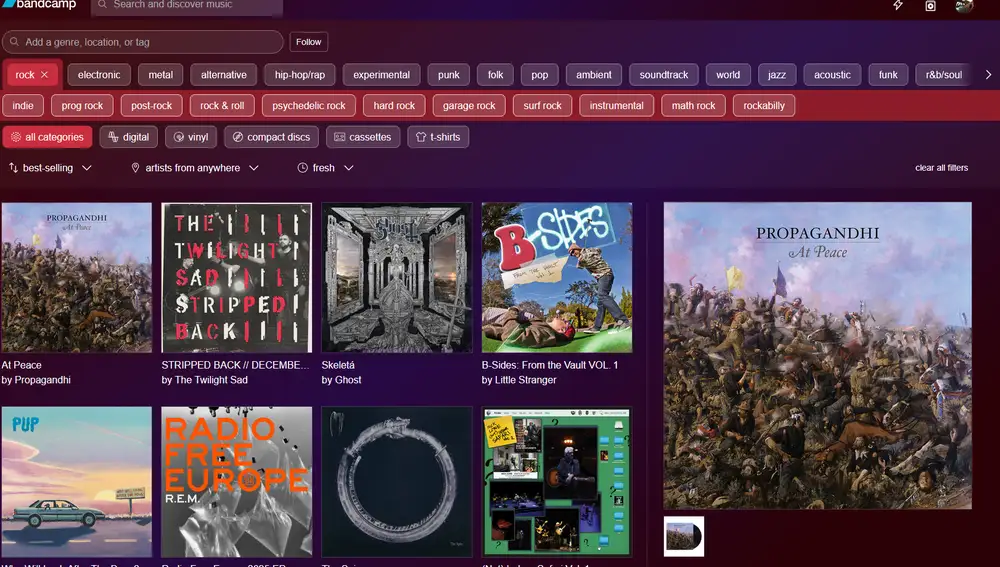
Task: Expand the best-selling sort dropdown
Action: [x=50, y=168]
